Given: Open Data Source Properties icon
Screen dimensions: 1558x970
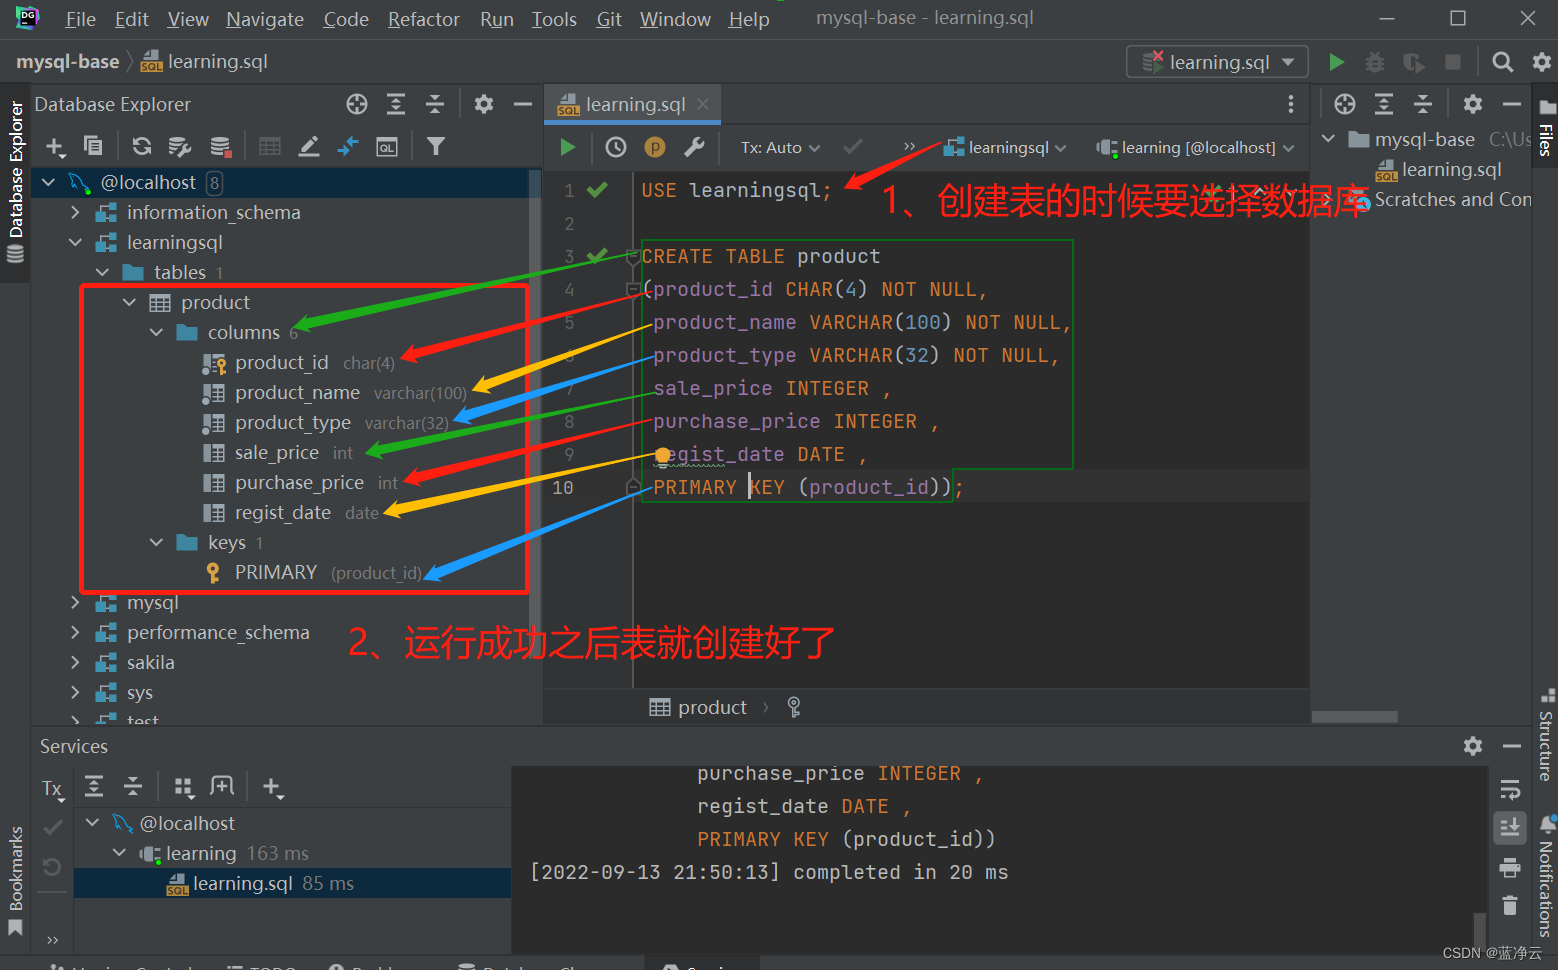Looking at the screenshot, I should coord(180,146).
